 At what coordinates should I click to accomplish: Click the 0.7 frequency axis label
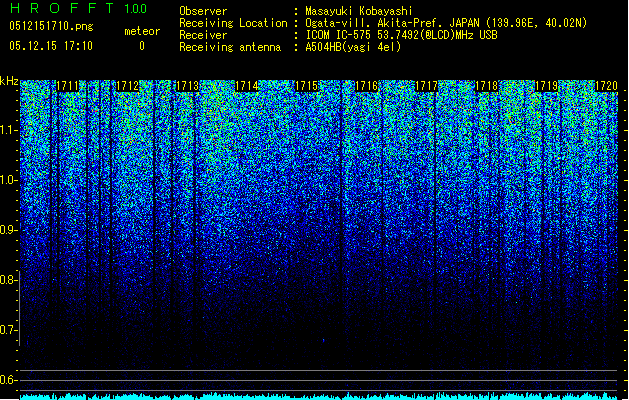pos(9,330)
